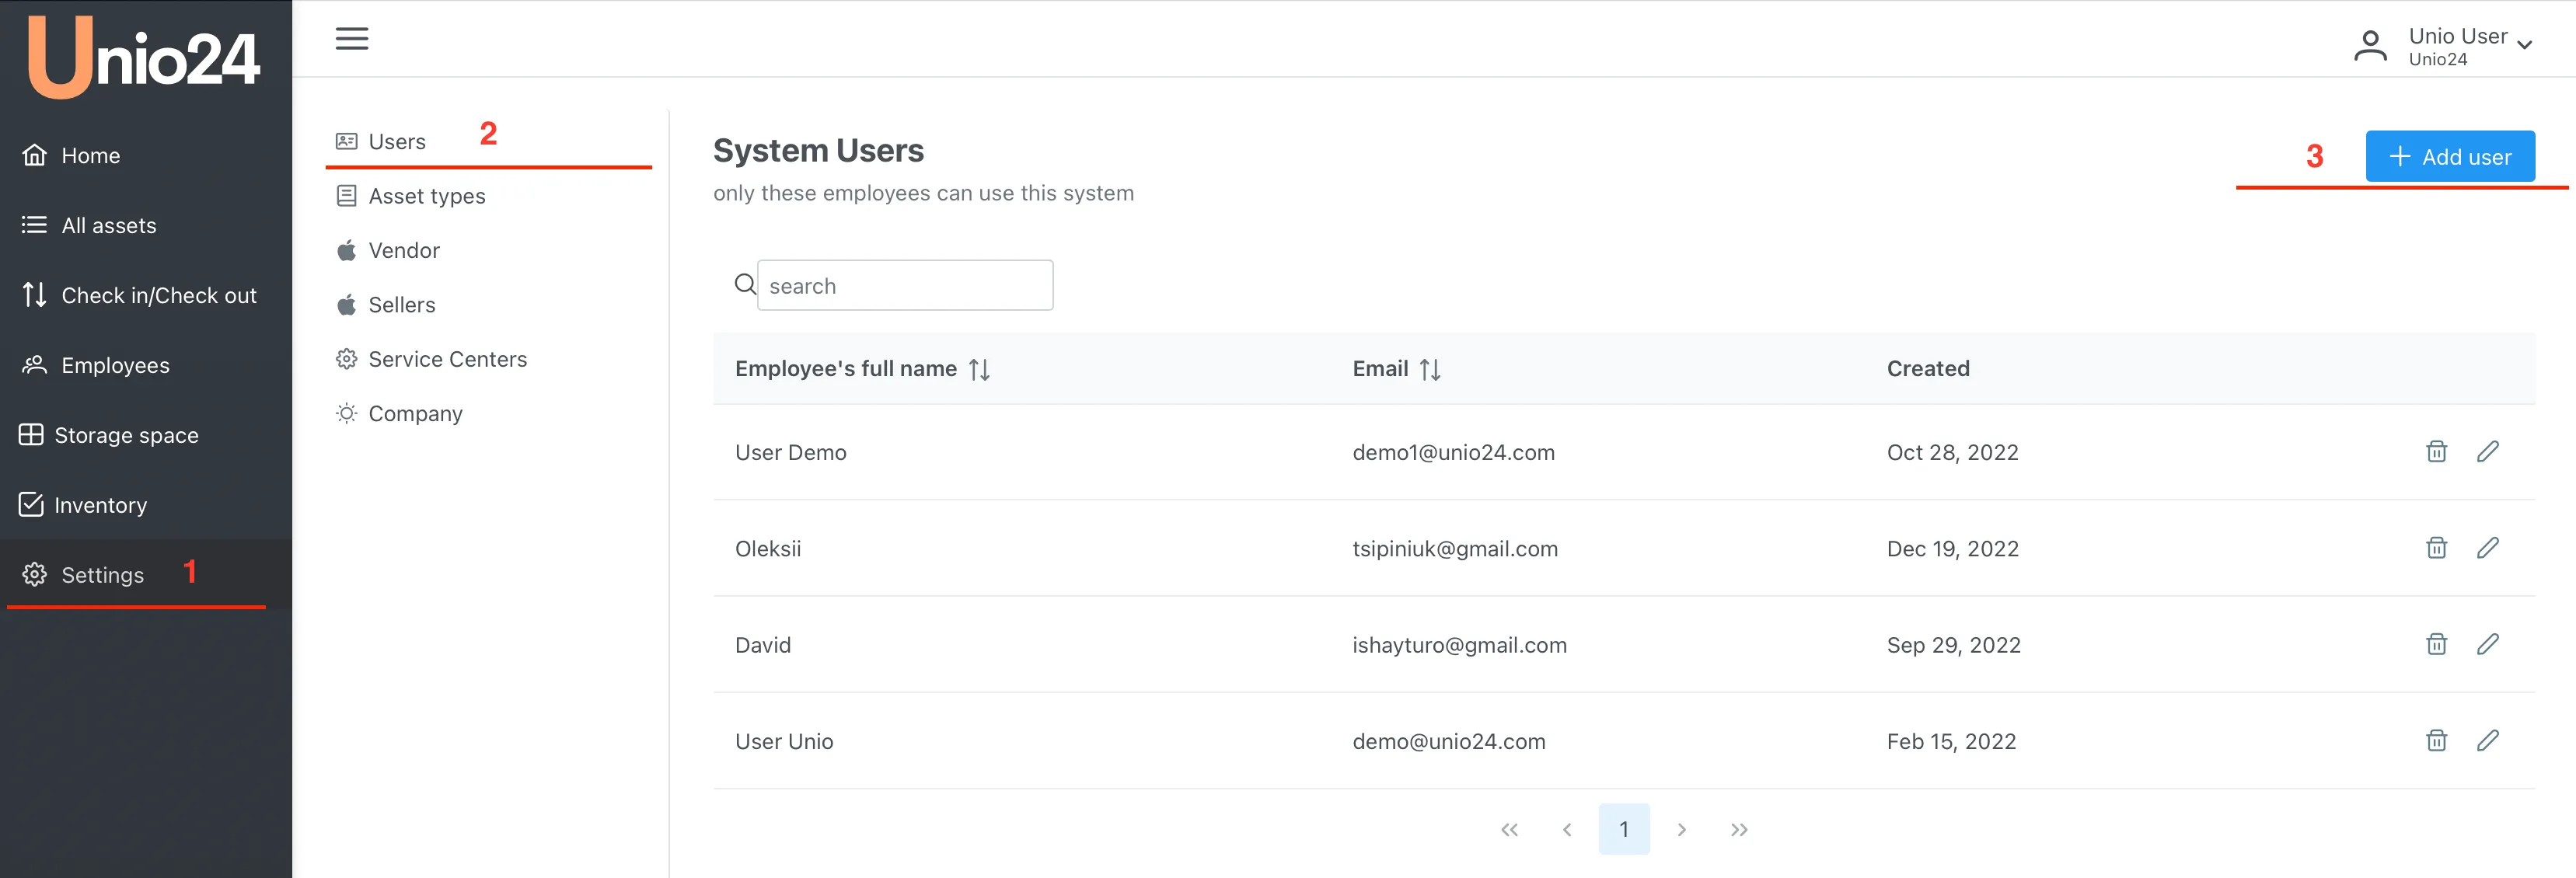Screen dimensions: 2576x878
Task: Open Service Centers settings section
Action: click(x=447, y=359)
